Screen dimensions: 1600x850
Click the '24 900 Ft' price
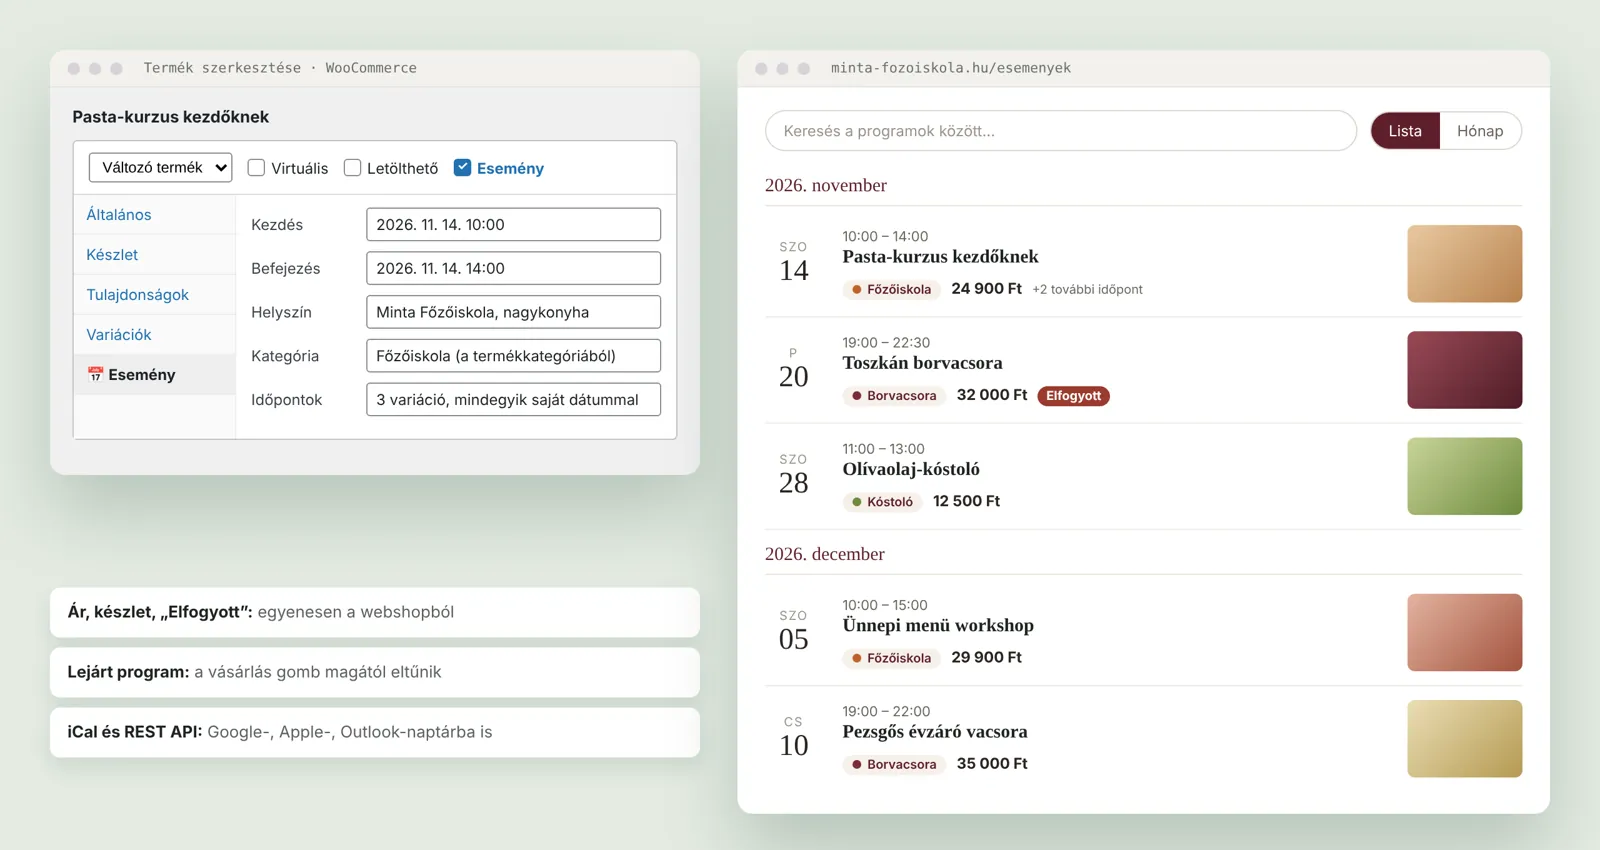coord(986,288)
